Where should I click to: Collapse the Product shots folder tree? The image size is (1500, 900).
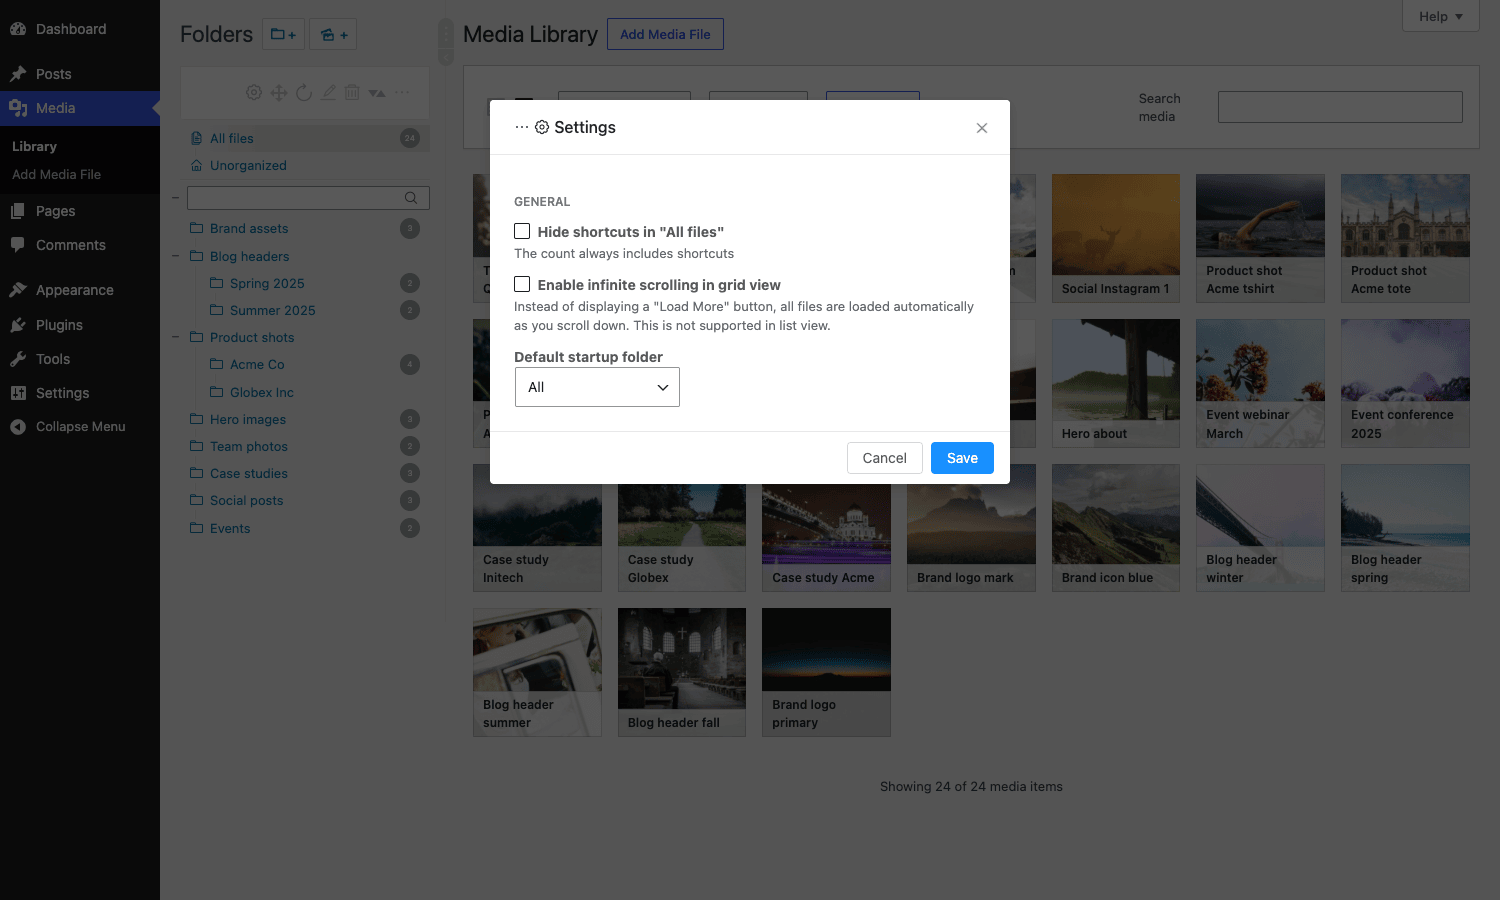pyautogui.click(x=175, y=337)
